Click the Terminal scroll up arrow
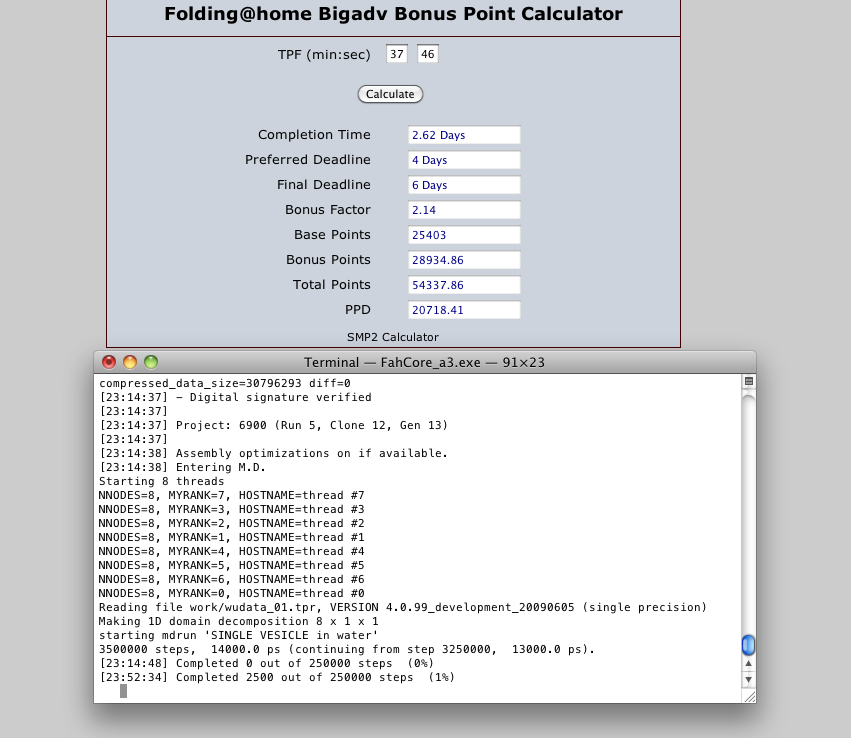Image resolution: width=851 pixels, height=738 pixels. pyautogui.click(x=748, y=663)
